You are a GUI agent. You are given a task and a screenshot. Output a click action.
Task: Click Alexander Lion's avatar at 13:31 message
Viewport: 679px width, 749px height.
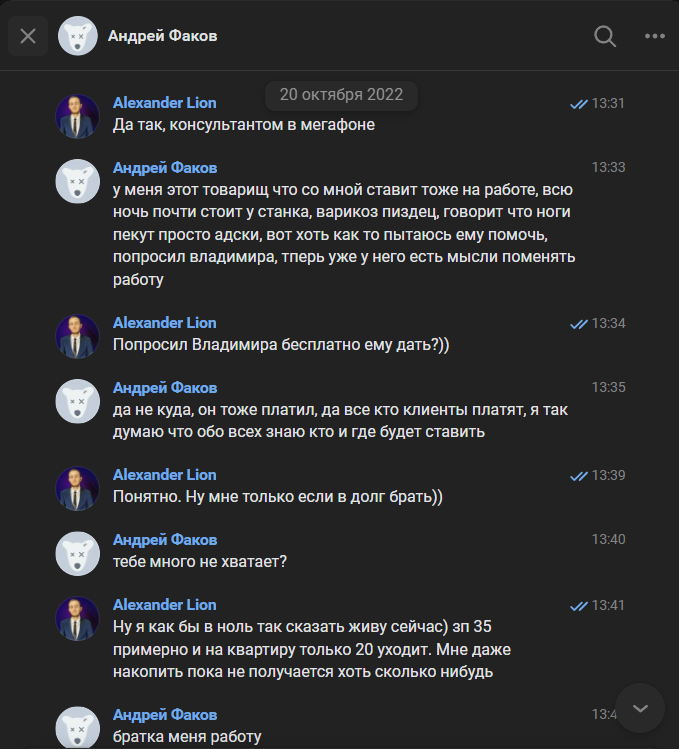[x=77, y=116]
